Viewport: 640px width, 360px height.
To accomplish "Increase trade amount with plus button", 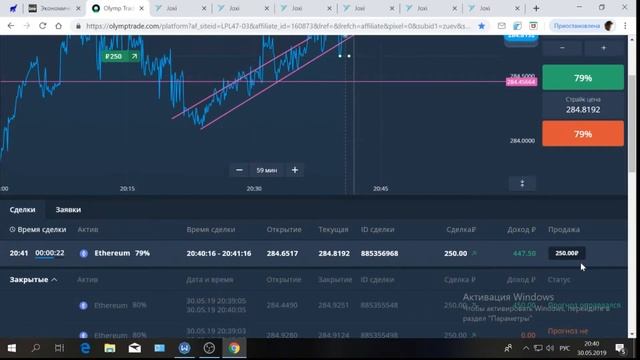I will 603,48.
